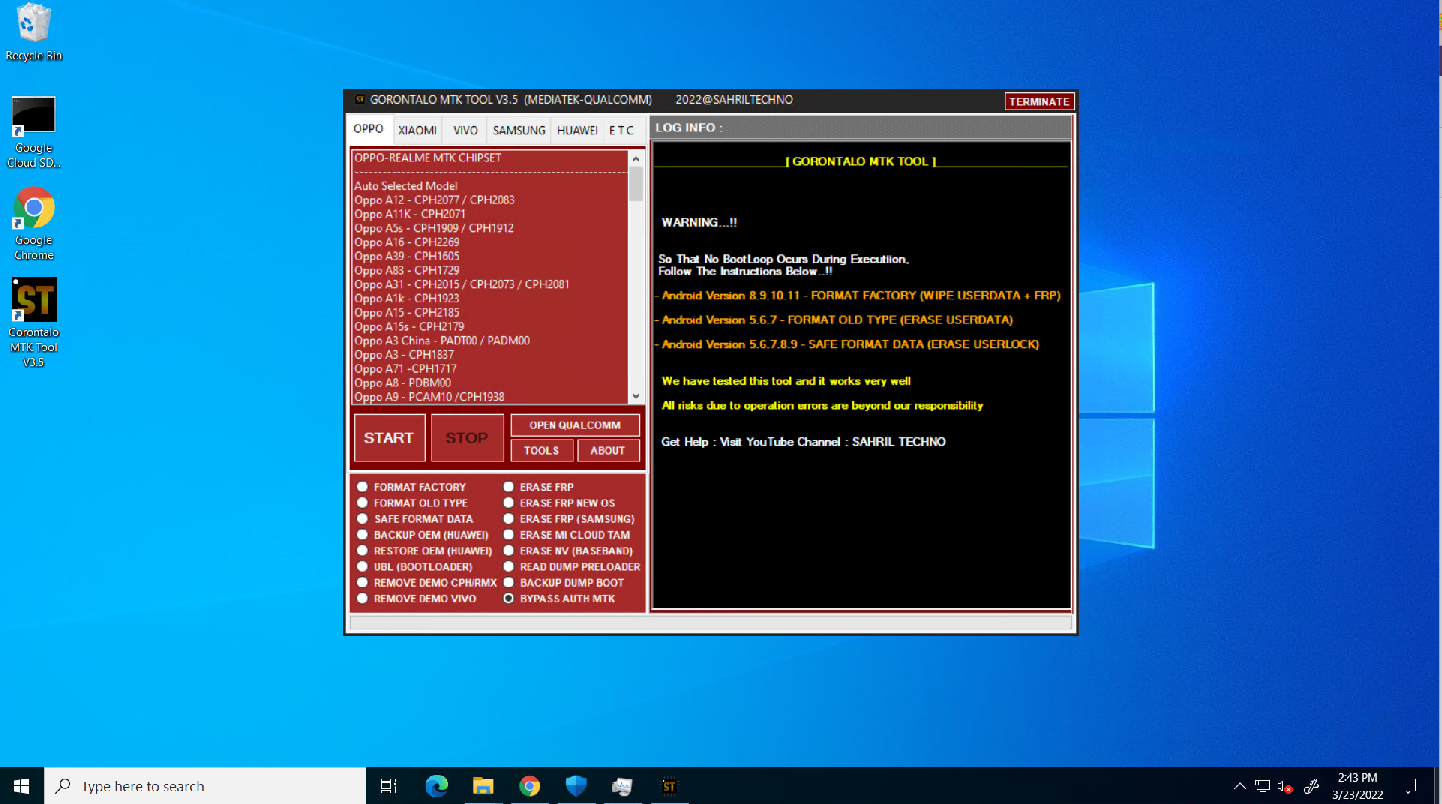Select Oppo A3 China - PADT00 / PADM00
Screen dimensions: 1442x804
click(x=442, y=340)
